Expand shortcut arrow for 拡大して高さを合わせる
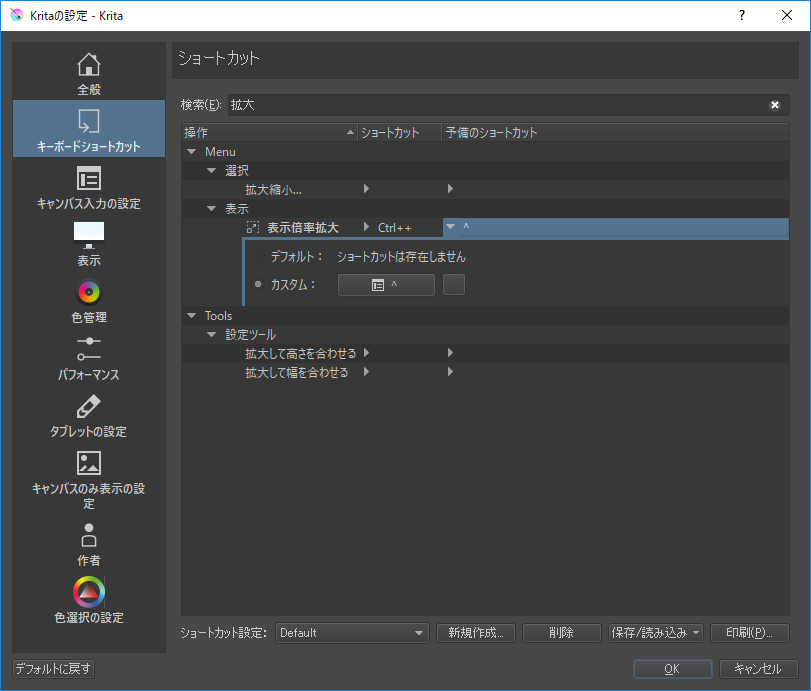The height and width of the screenshot is (691, 811). tap(366, 353)
